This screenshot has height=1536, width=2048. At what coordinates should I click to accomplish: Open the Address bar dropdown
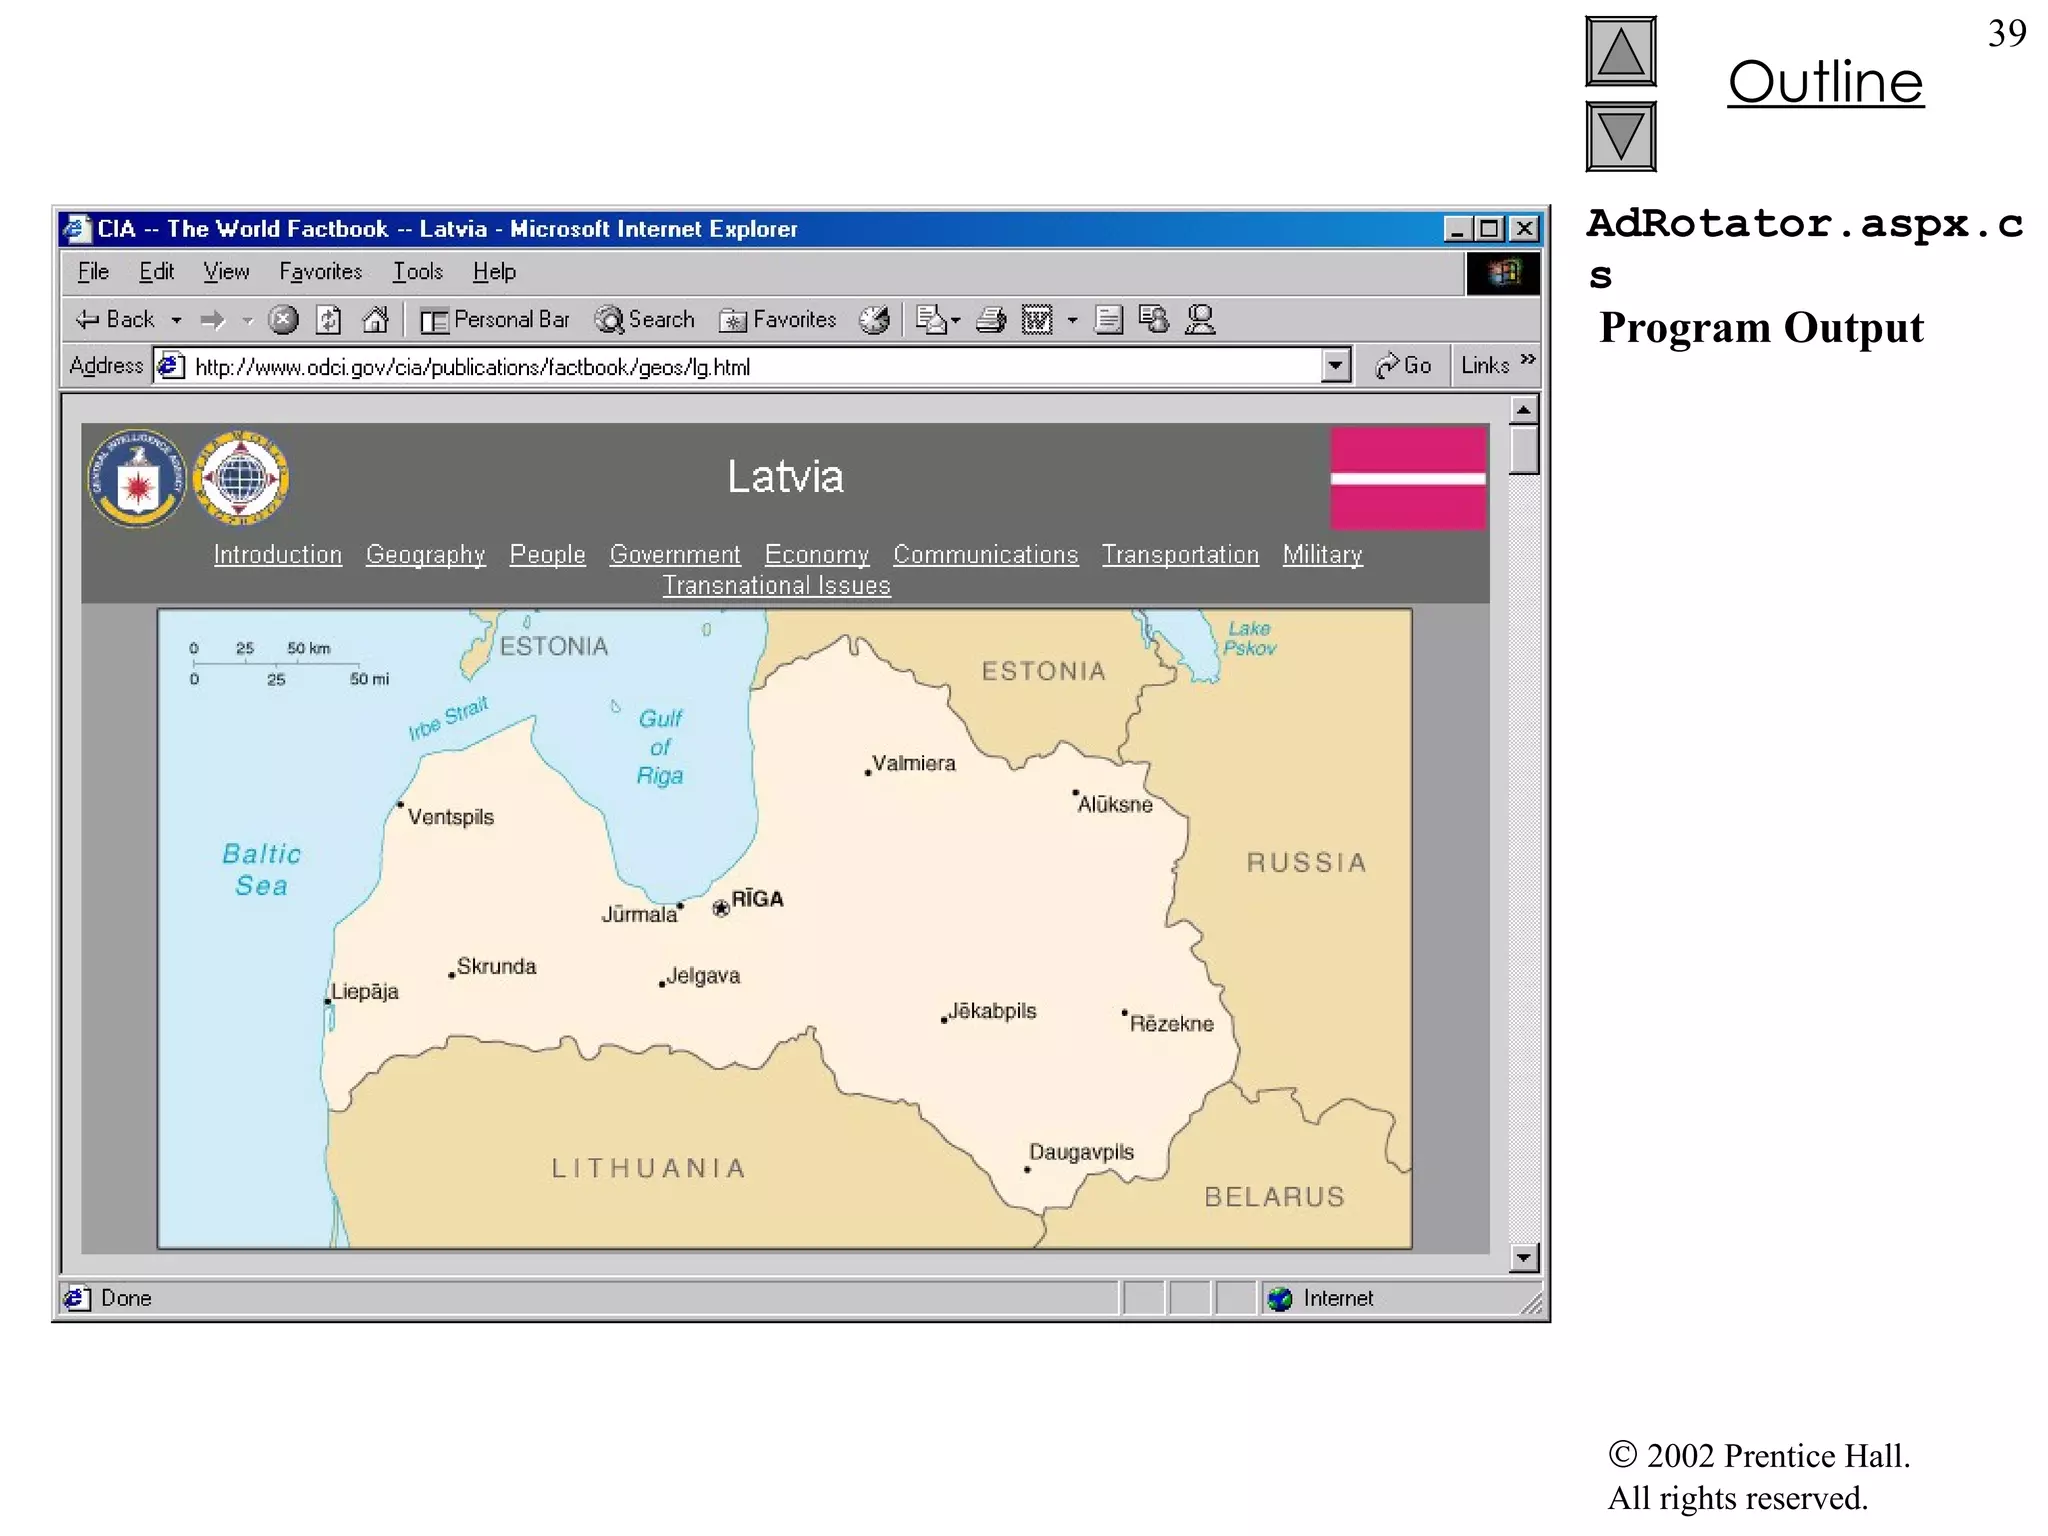coord(1335,366)
